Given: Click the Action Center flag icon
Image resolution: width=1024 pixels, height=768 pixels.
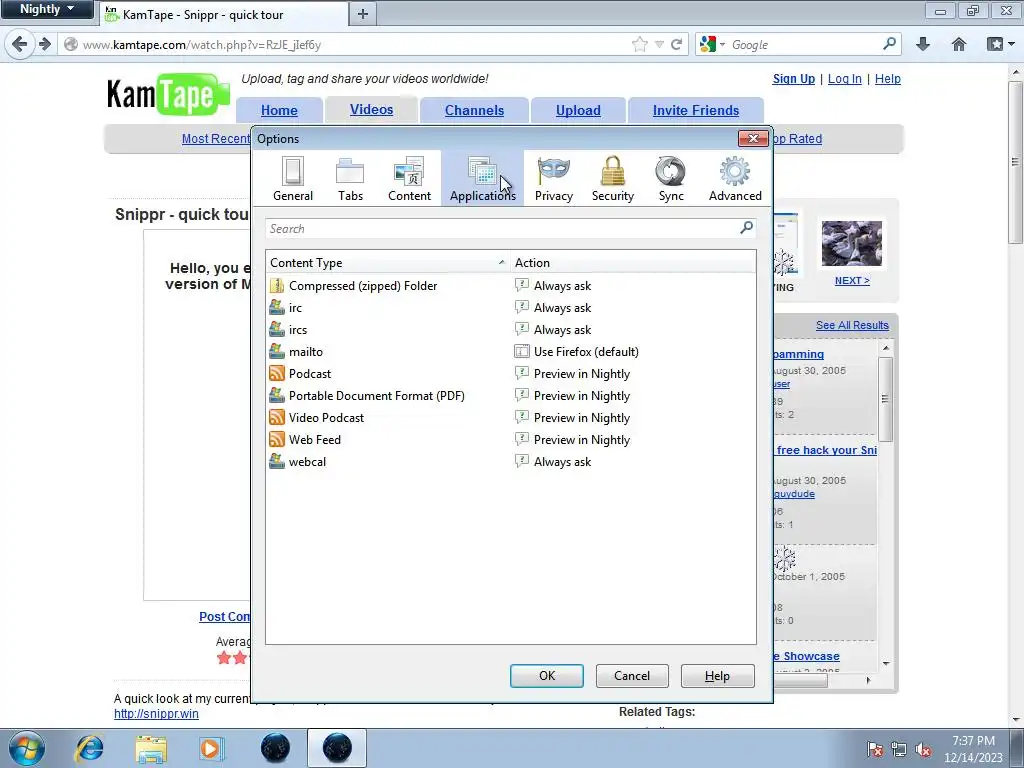Looking at the screenshot, I should [874, 750].
